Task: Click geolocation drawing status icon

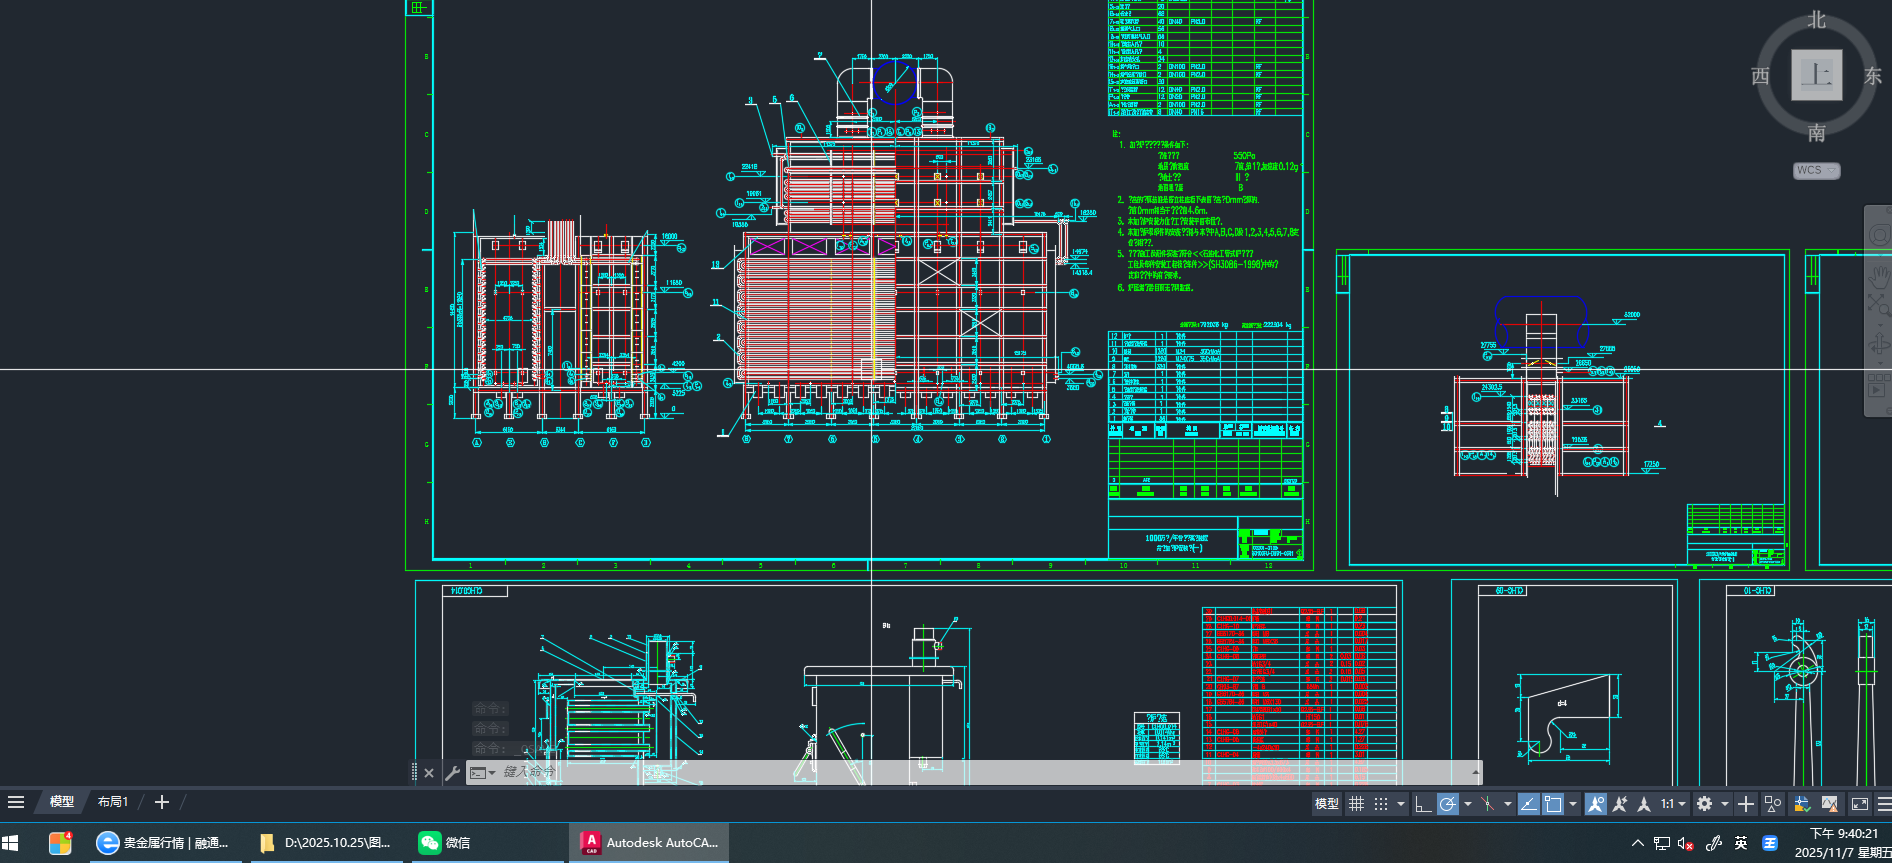Action: [x=1802, y=804]
